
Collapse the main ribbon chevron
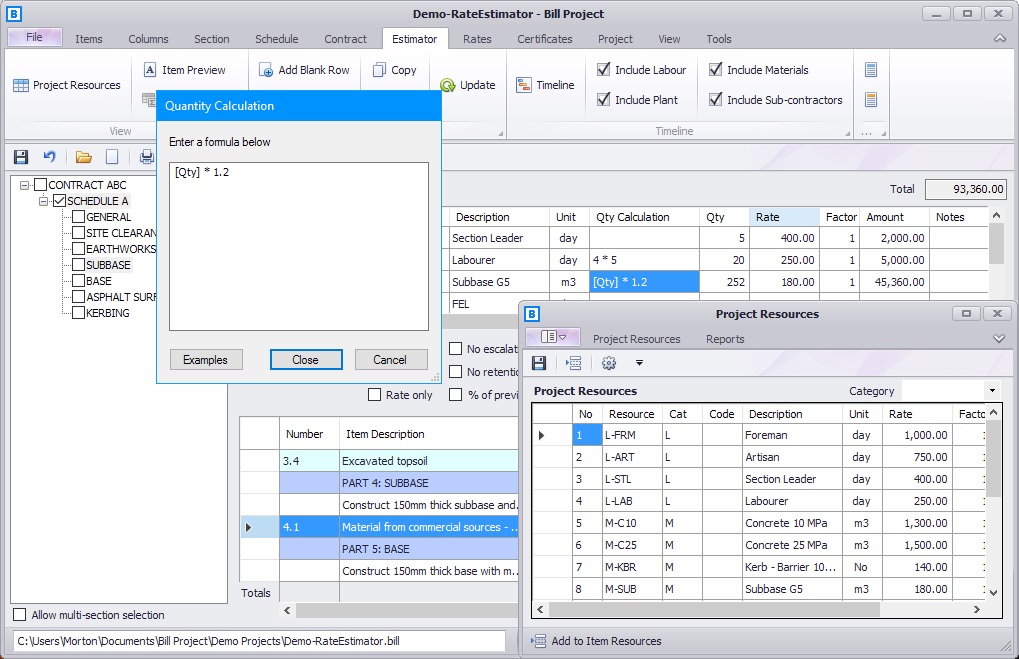click(x=1000, y=39)
